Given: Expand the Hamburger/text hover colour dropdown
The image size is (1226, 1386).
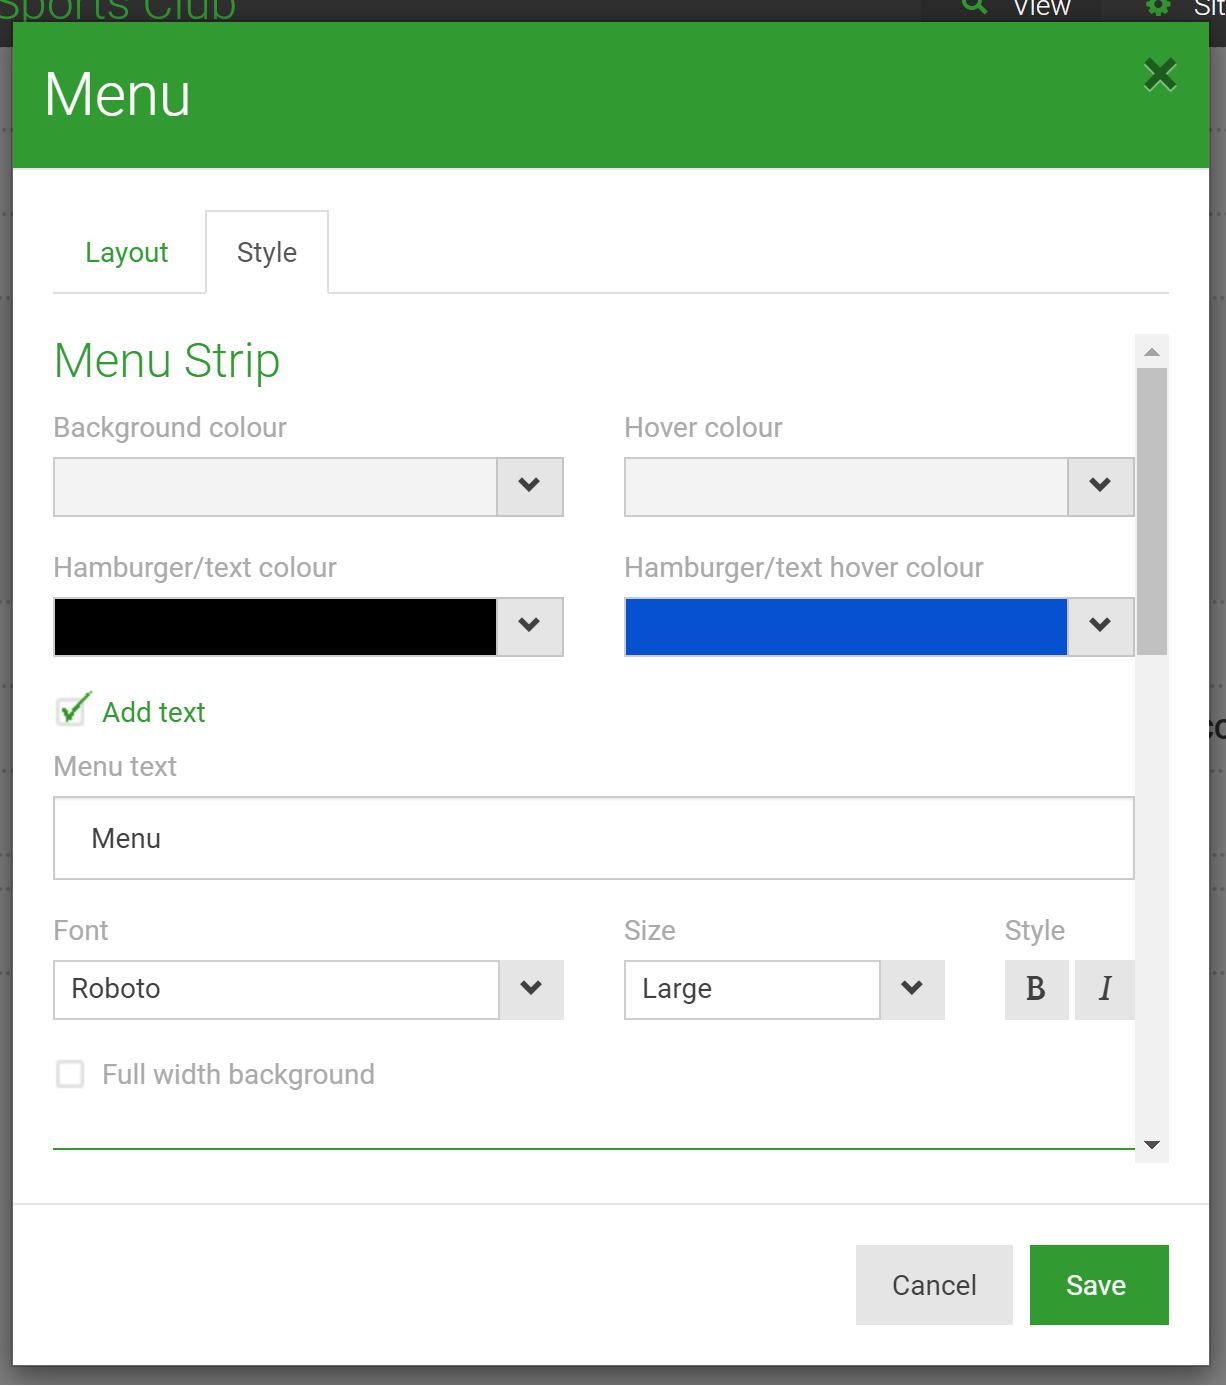Looking at the screenshot, I should [1100, 627].
